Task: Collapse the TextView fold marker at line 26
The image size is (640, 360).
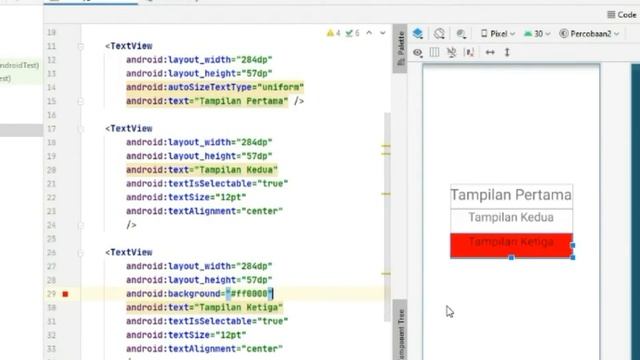Action: point(80,253)
